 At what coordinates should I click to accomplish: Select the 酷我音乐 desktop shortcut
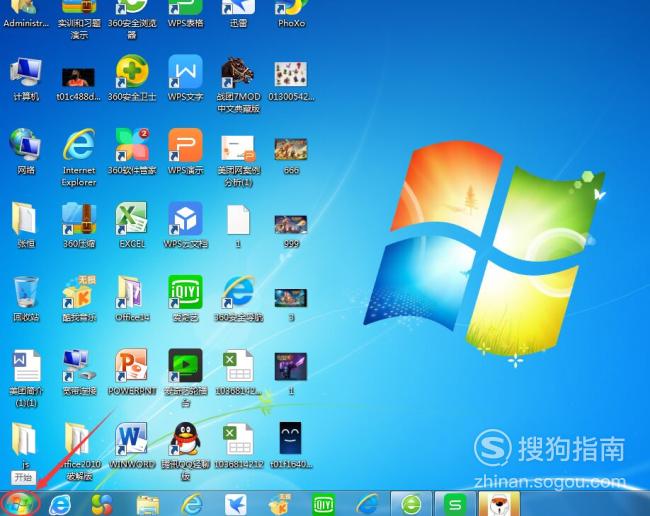point(79,298)
